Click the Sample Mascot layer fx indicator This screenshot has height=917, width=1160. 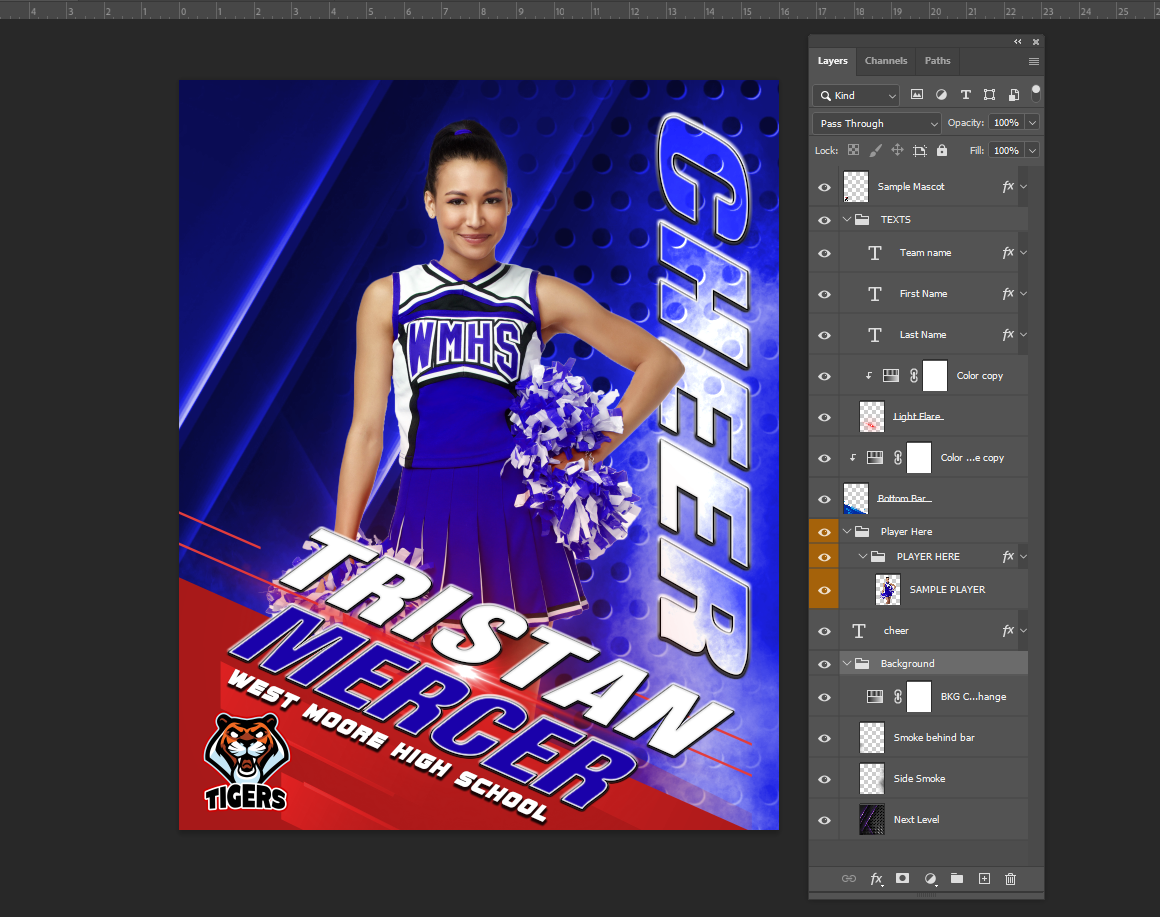[1008, 186]
